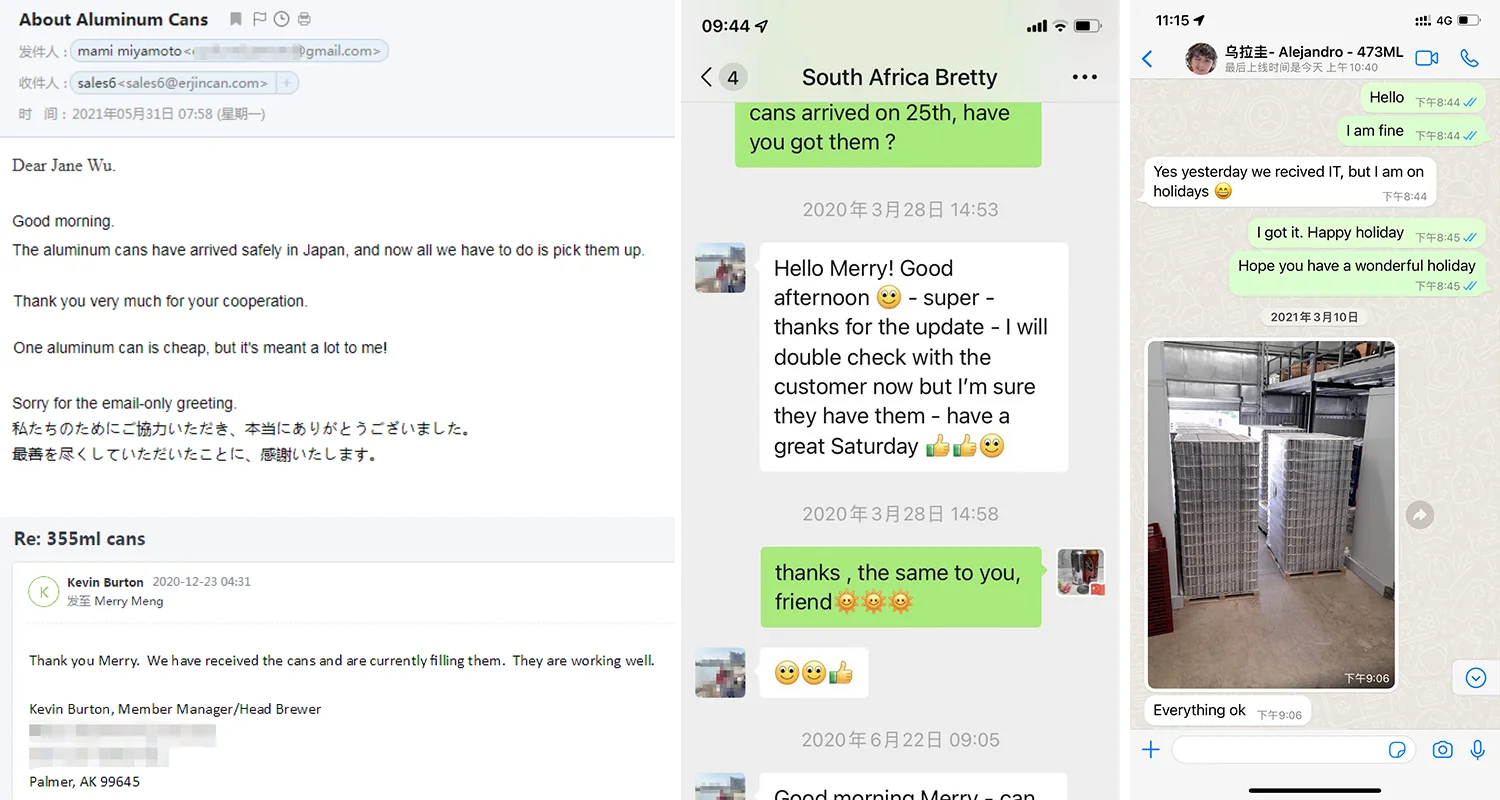Viewport: 1500px width, 800px height.
Task: Bookmark the About Aluminum Cans email
Action: [236, 19]
